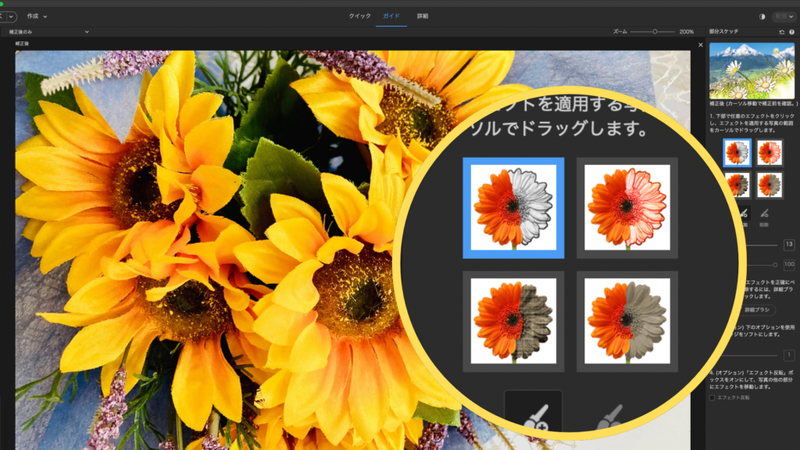The width and height of the screenshot is (800, 450).
Task: Click the edge softness value field showing 1
Action: point(789,355)
